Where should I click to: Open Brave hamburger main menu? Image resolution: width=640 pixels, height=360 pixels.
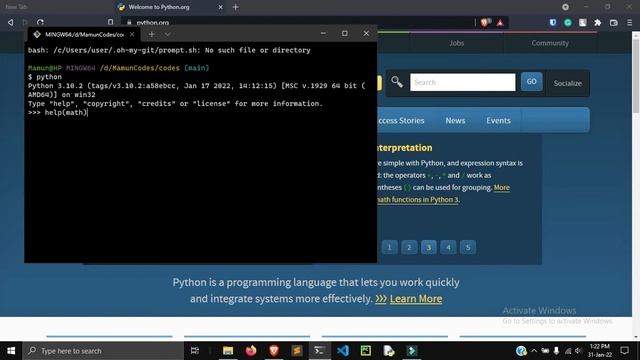click(x=629, y=23)
